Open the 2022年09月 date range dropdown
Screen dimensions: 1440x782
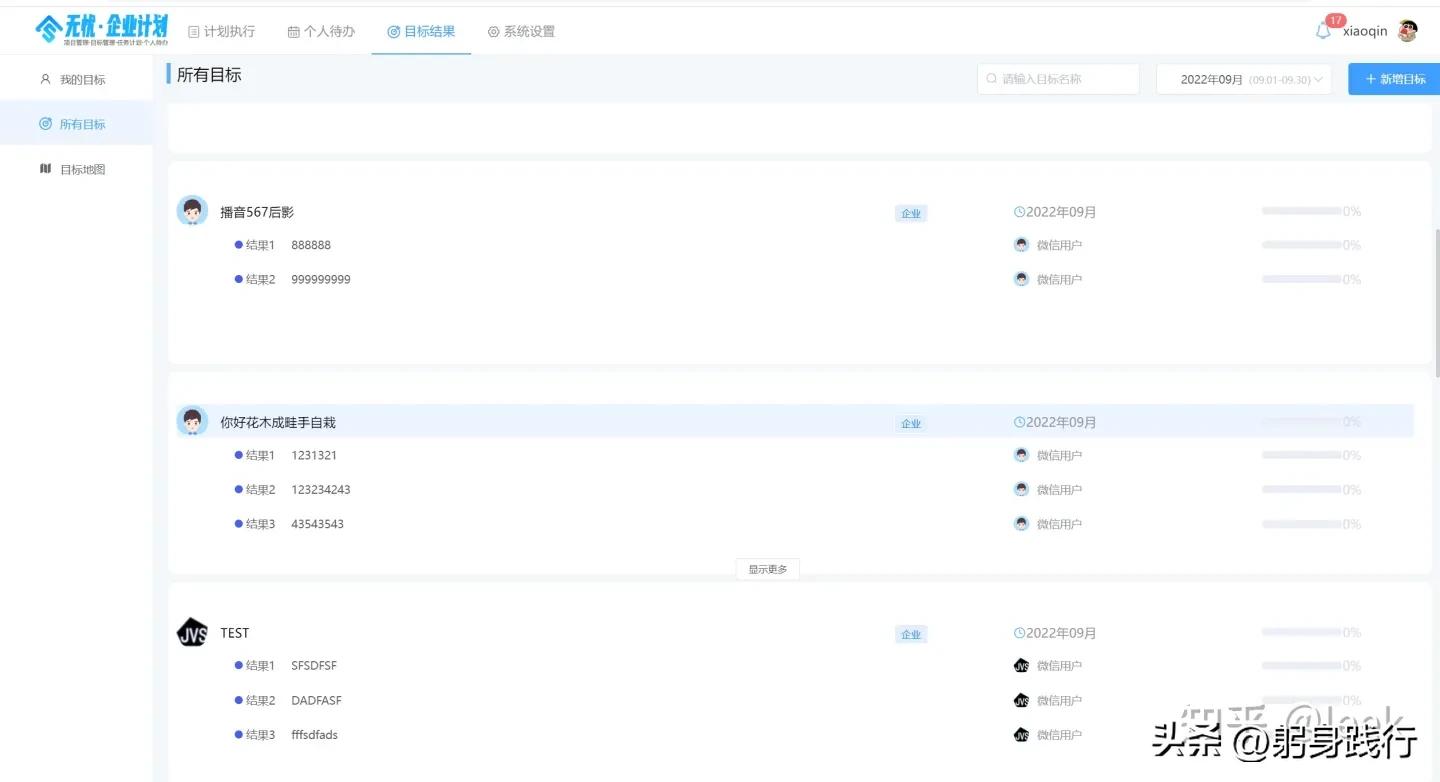1243,79
